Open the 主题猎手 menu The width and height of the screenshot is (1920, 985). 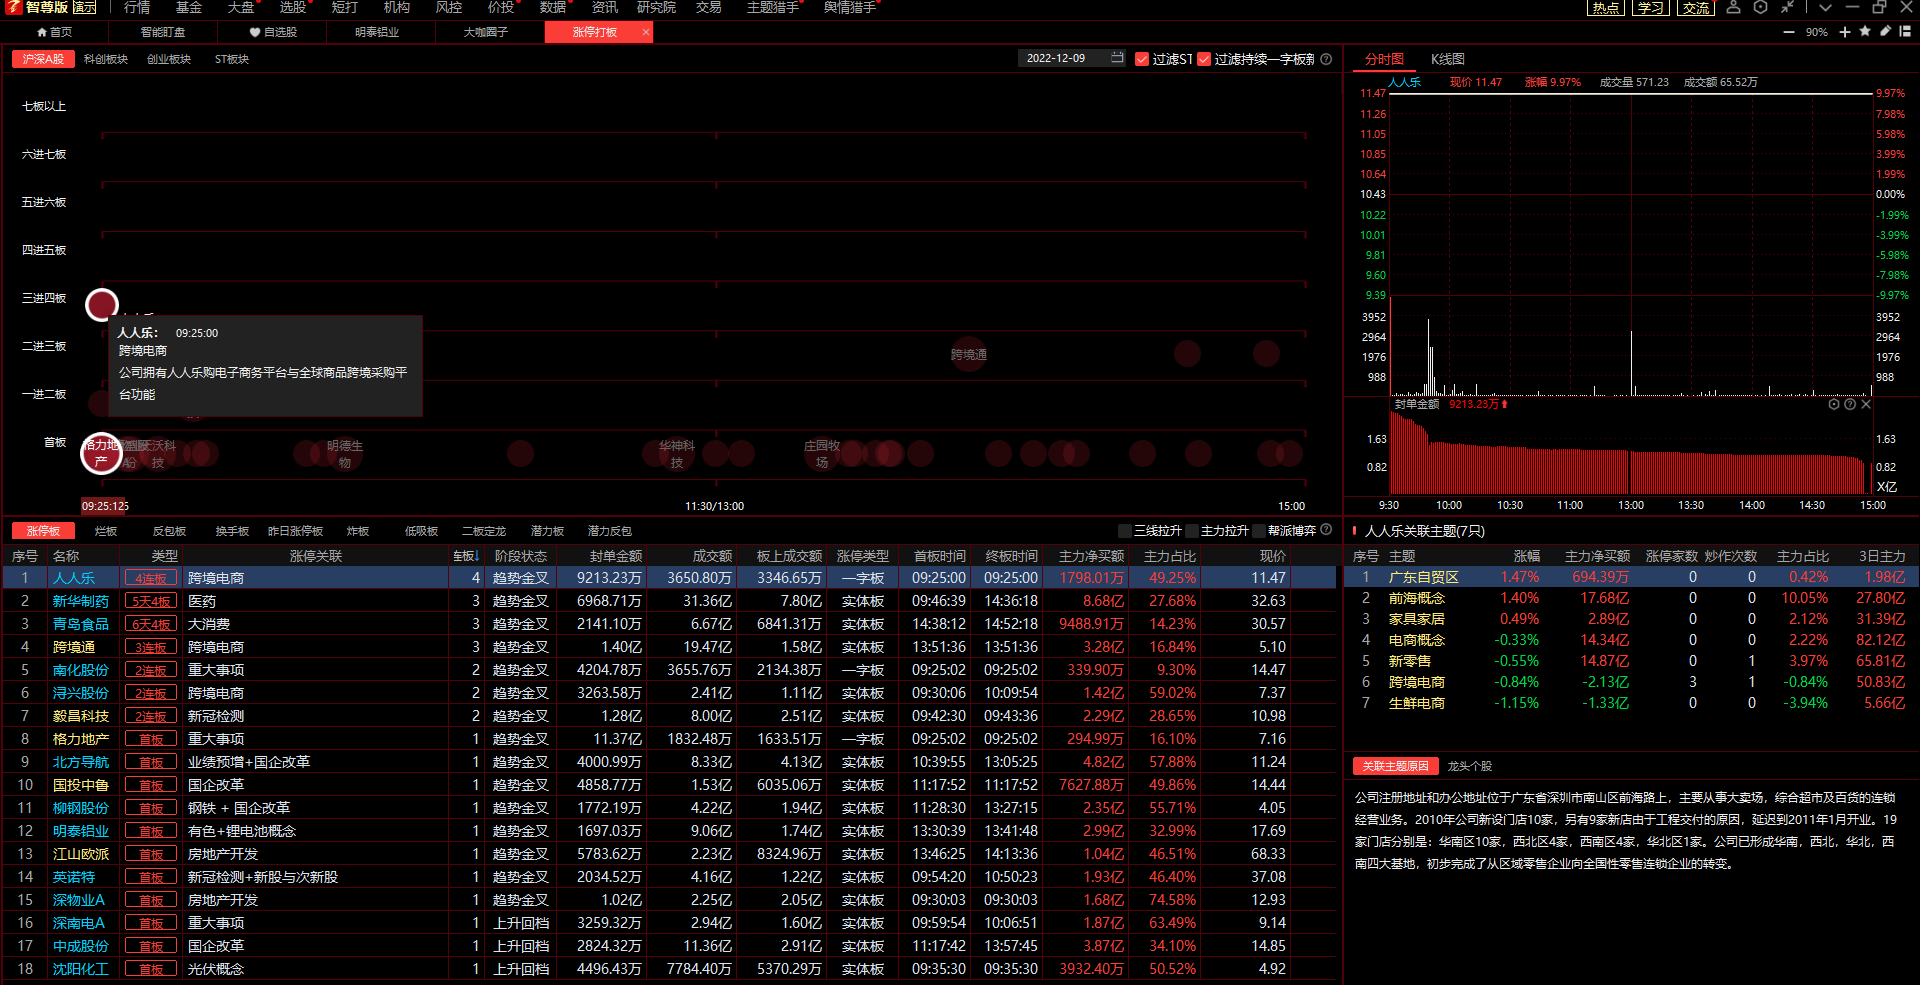[x=773, y=7]
